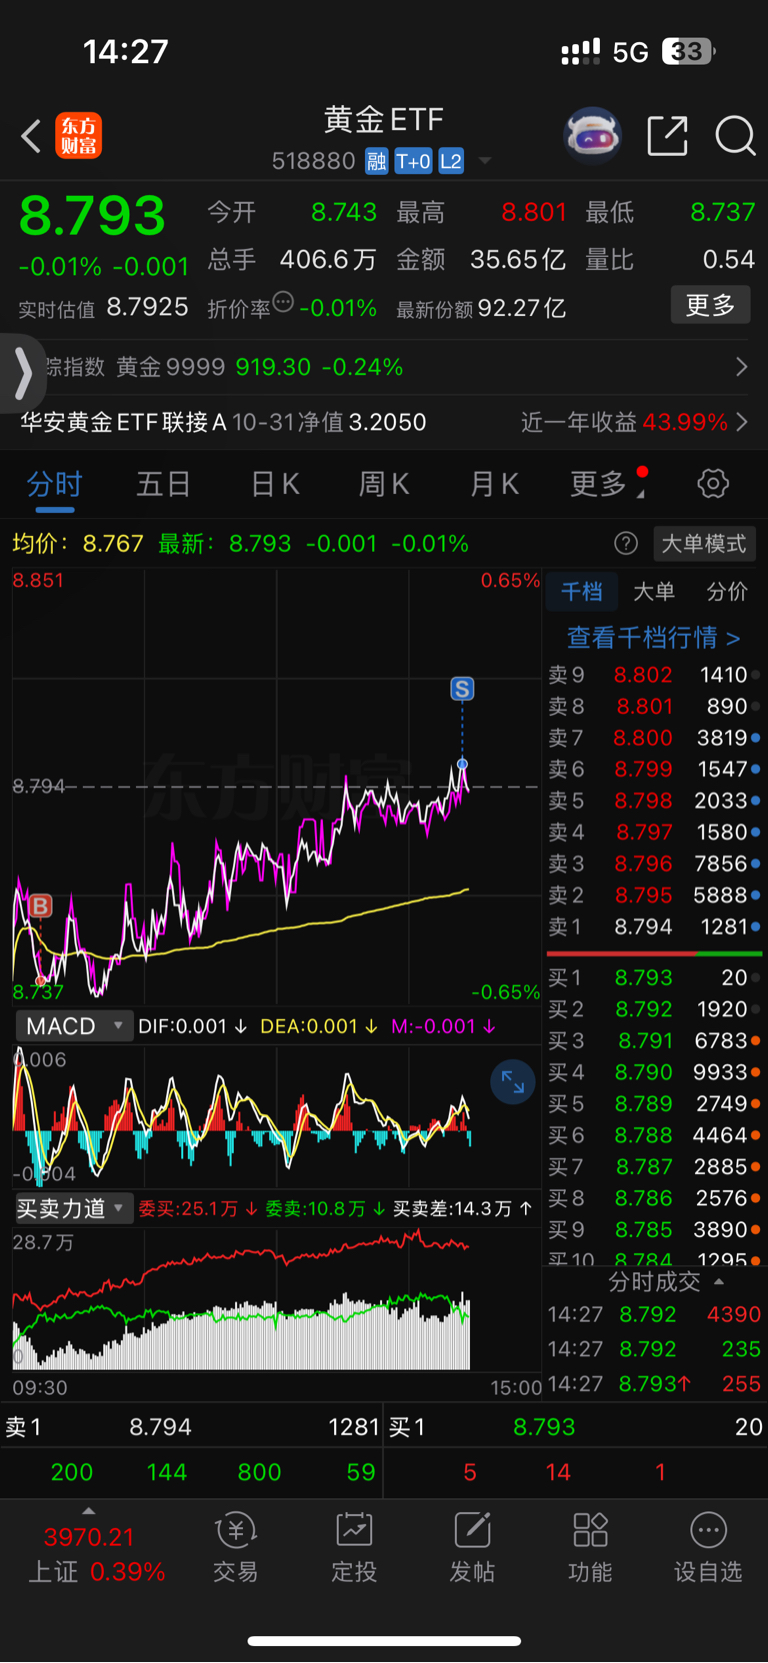Tap the share/export icon
Screen dimensions: 768x1663
click(667, 136)
